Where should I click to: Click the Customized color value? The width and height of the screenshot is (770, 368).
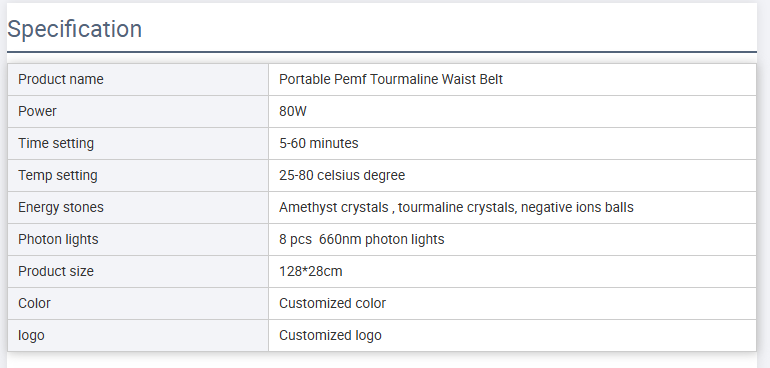pyautogui.click(x=332, y=303)
